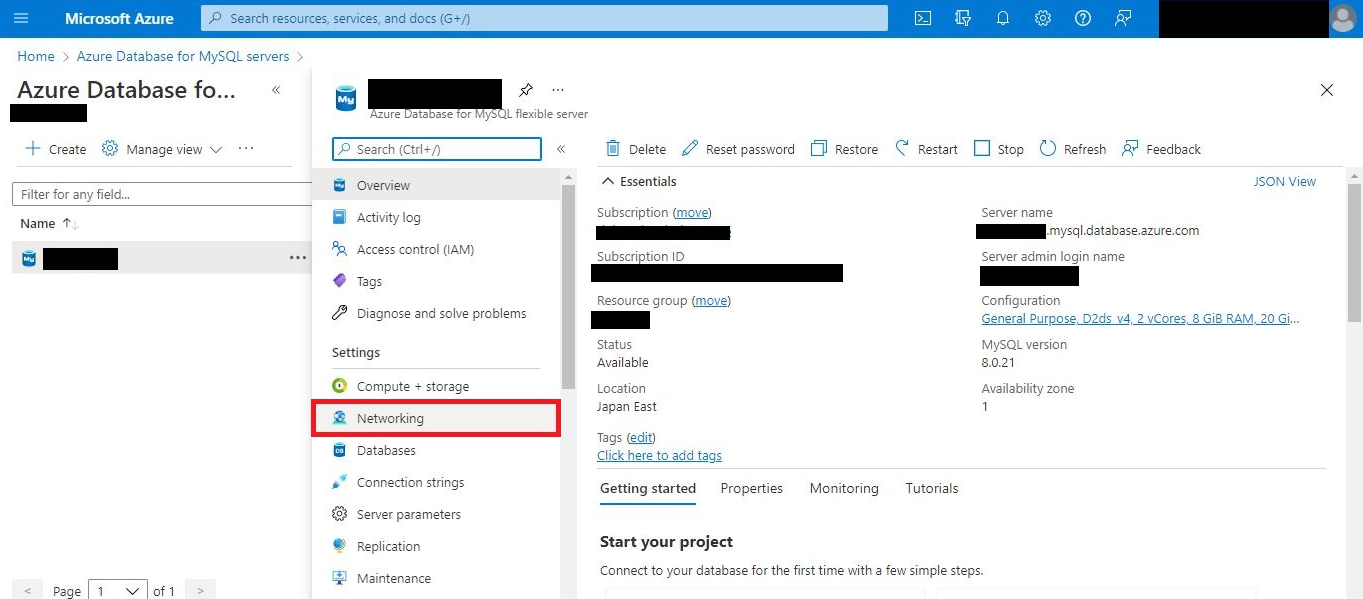Click Home breadcrumb
1363x599 pixels.
[36, 56]
